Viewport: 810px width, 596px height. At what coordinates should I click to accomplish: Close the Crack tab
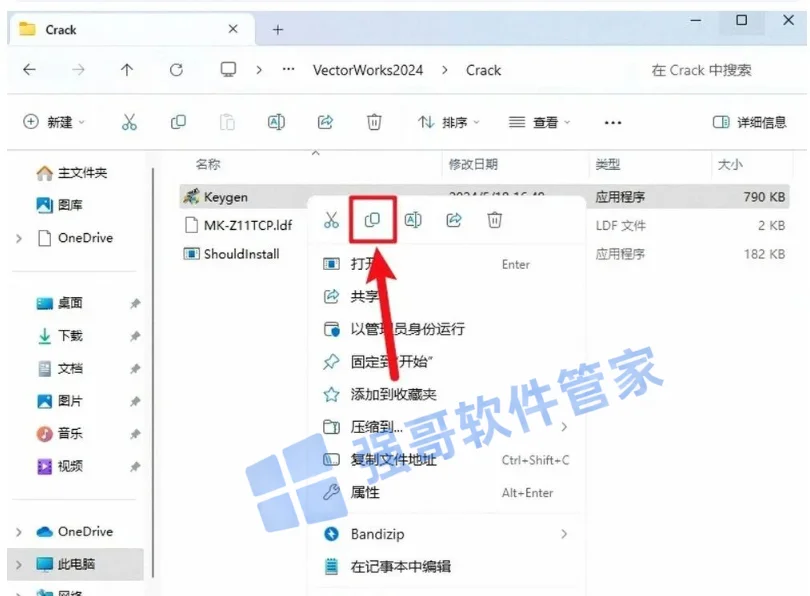click(233, 29)
